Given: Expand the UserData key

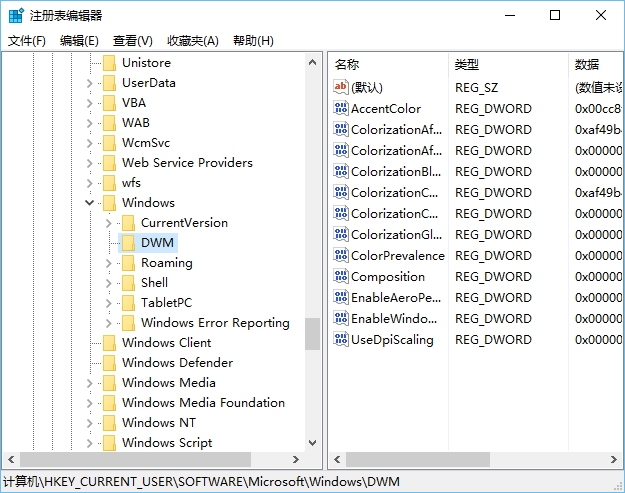Looking at the screenshot, I should (x=89, y=83).
